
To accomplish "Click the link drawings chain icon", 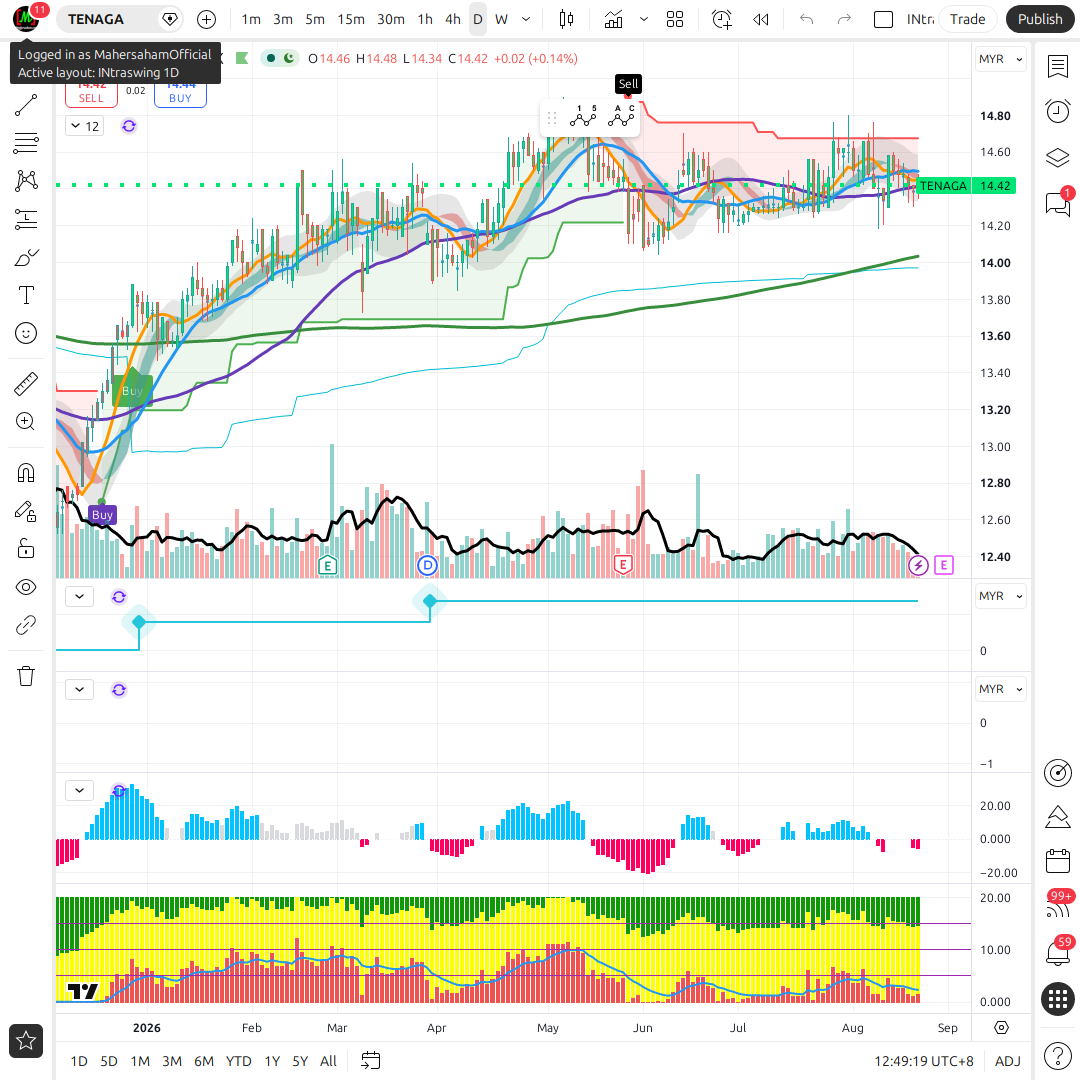I will point(25,625).
